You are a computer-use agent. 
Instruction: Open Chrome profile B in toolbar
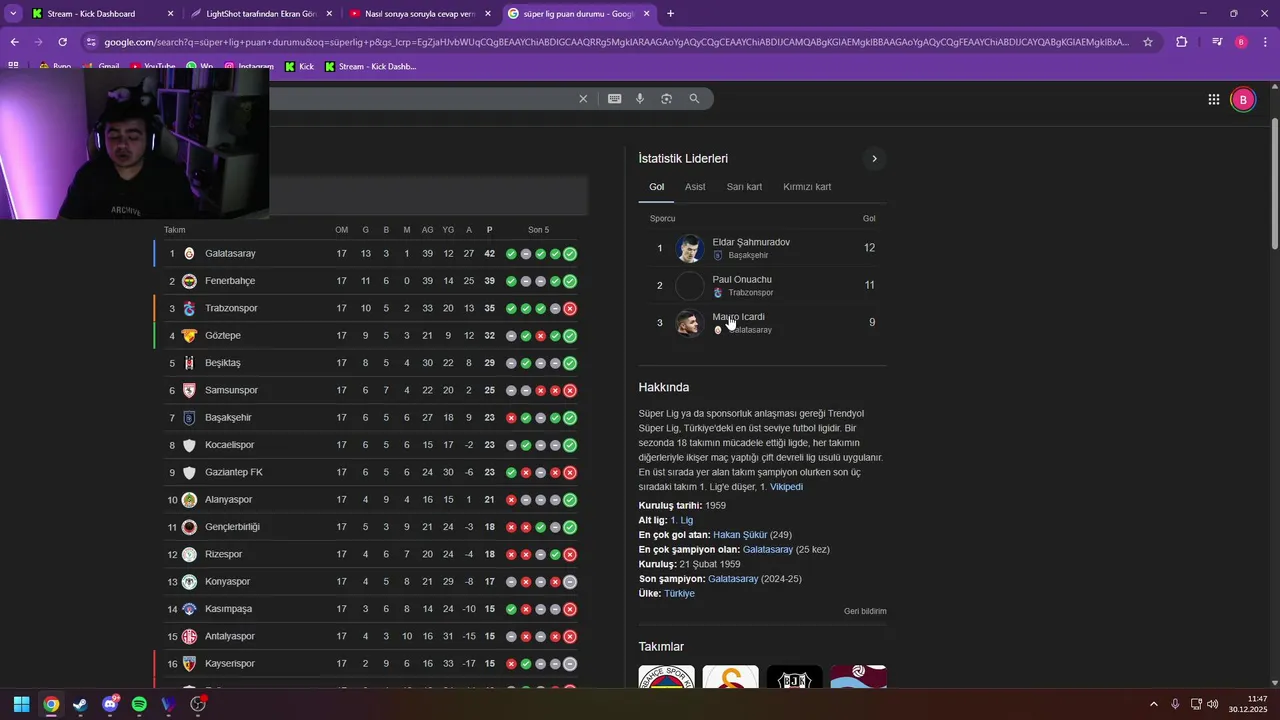click(1241, 42)
